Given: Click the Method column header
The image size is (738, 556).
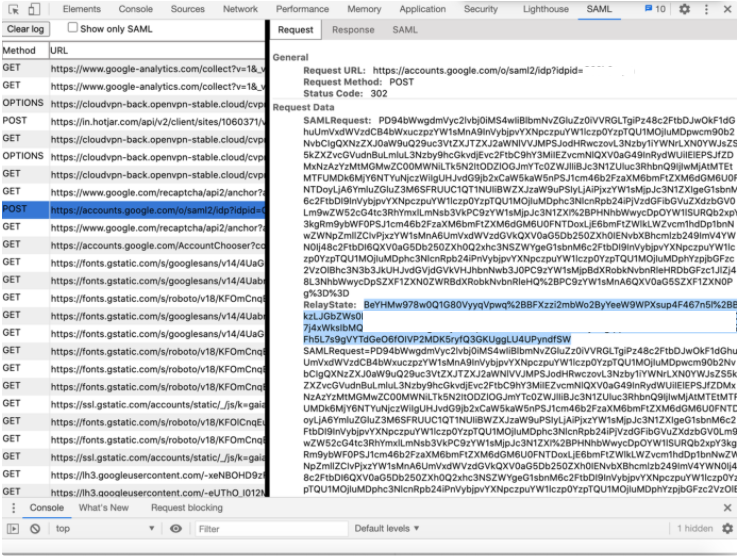Looking at the screenshot, I should [x=25, y=50].
